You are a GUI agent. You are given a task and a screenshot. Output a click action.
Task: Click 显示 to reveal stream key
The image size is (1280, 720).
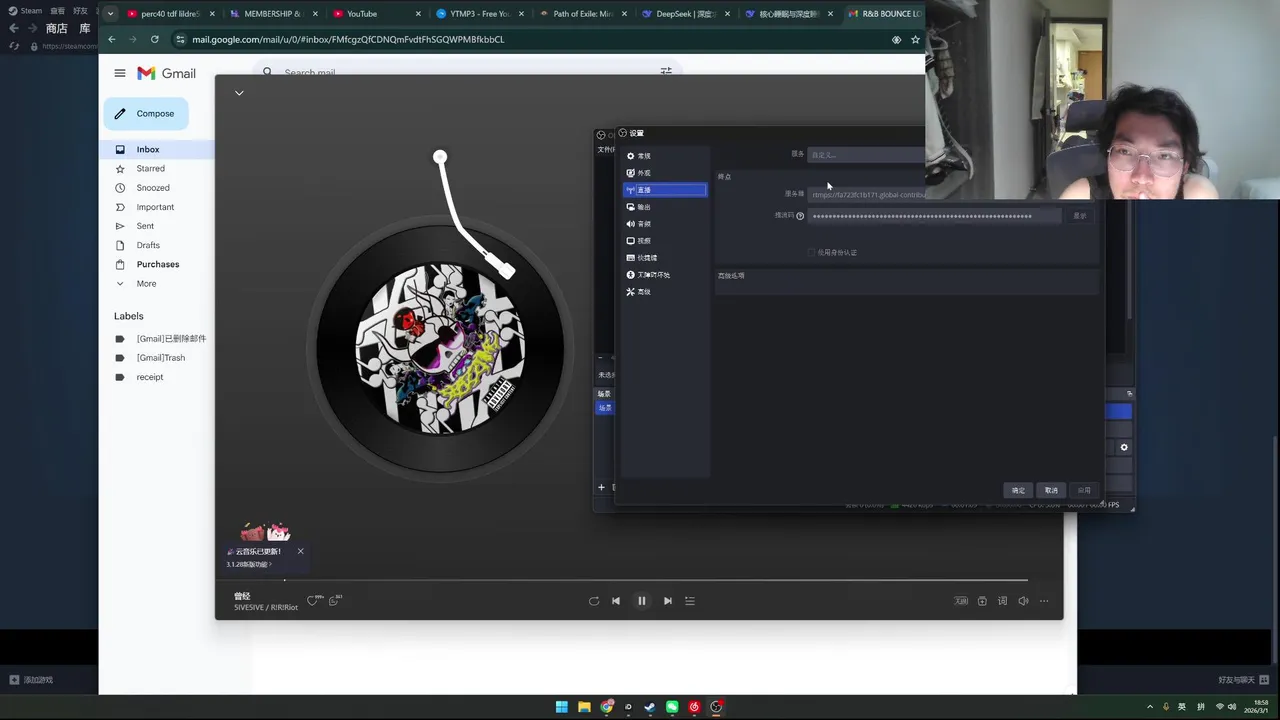1080,216
